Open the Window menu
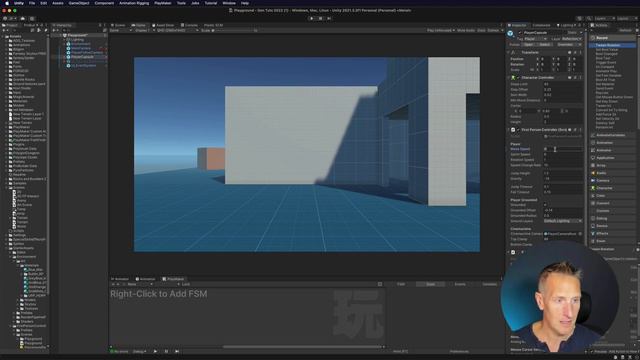The image size is (640, 360). click(x=229, y=3)
